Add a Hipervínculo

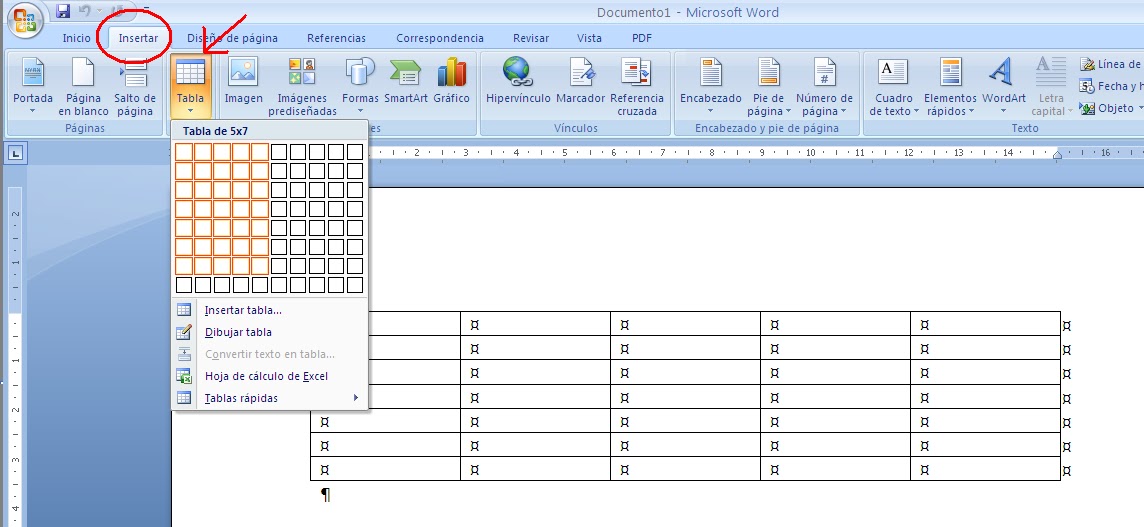click(519, 82)
